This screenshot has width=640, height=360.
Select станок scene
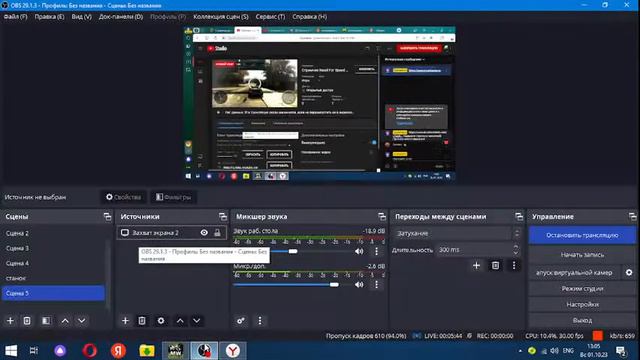[53, 278]
